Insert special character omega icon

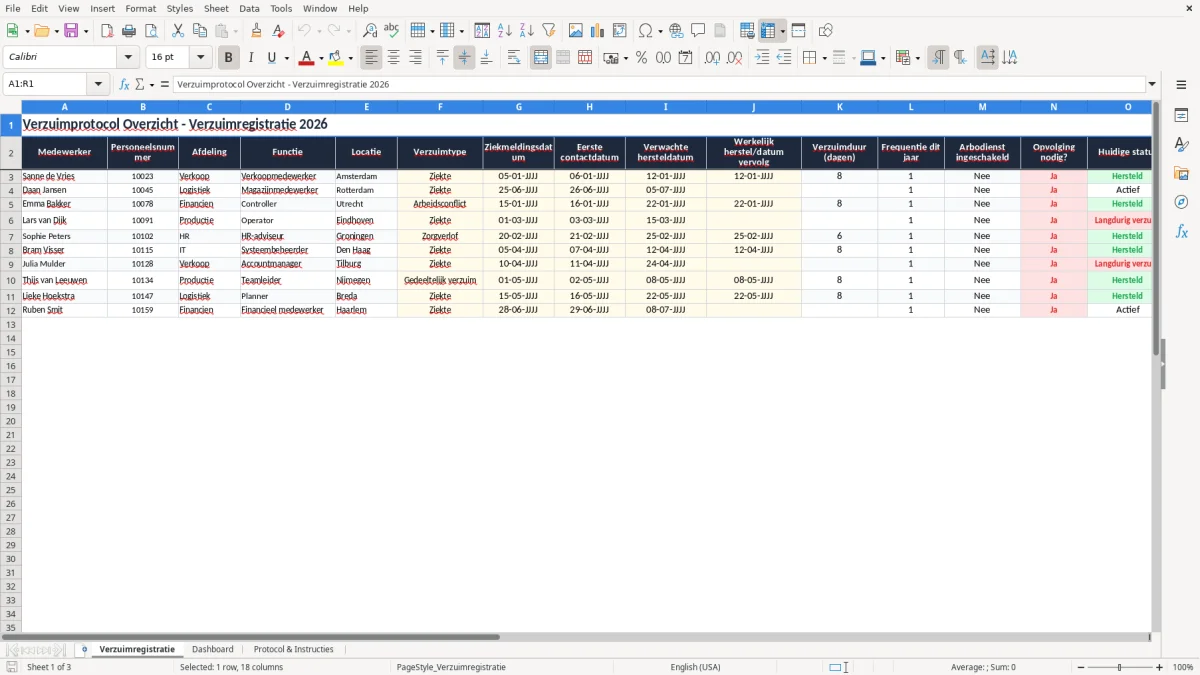coord(646,31)
